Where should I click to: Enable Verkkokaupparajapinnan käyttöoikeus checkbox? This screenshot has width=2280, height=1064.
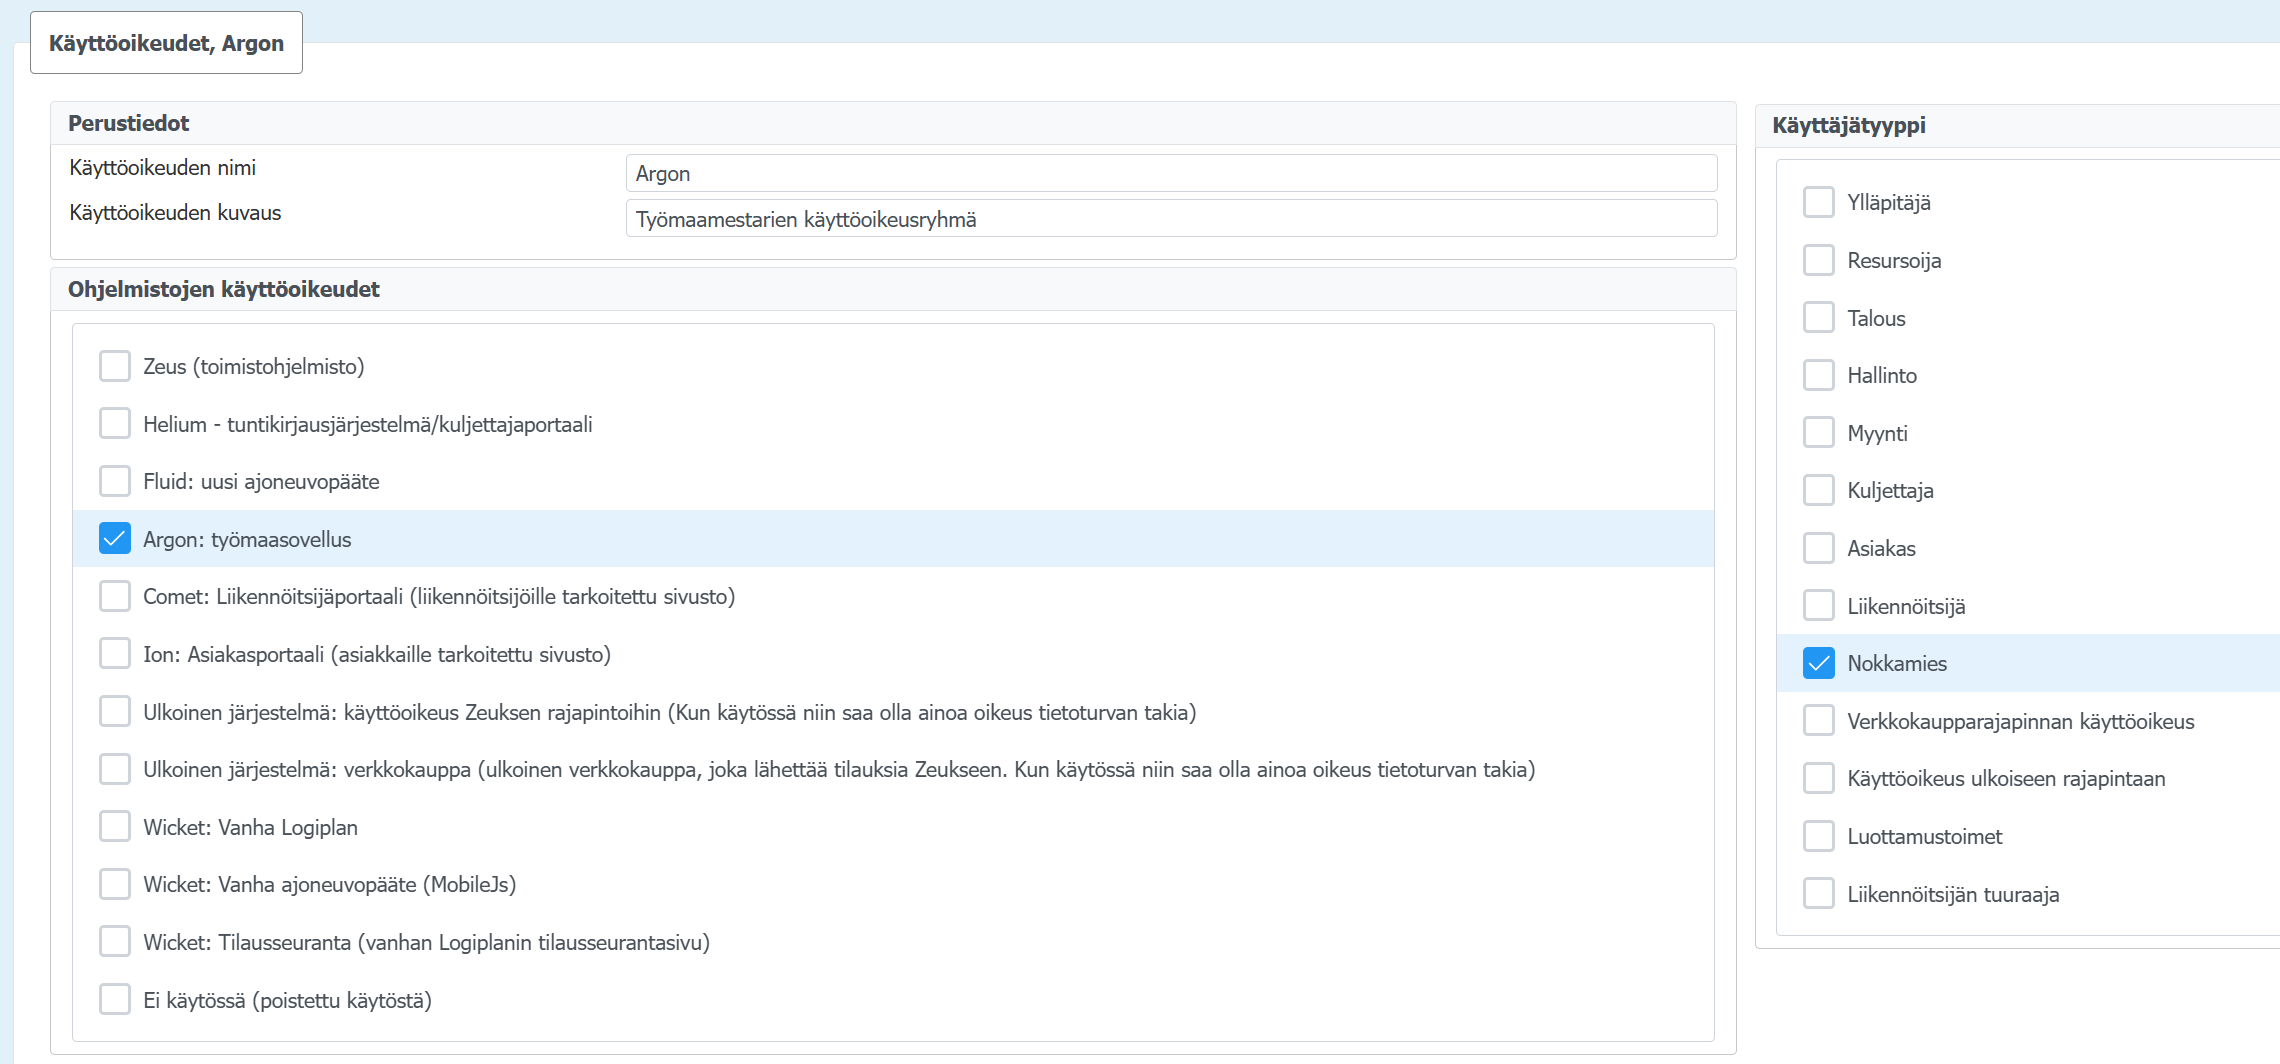[1819, 721]
